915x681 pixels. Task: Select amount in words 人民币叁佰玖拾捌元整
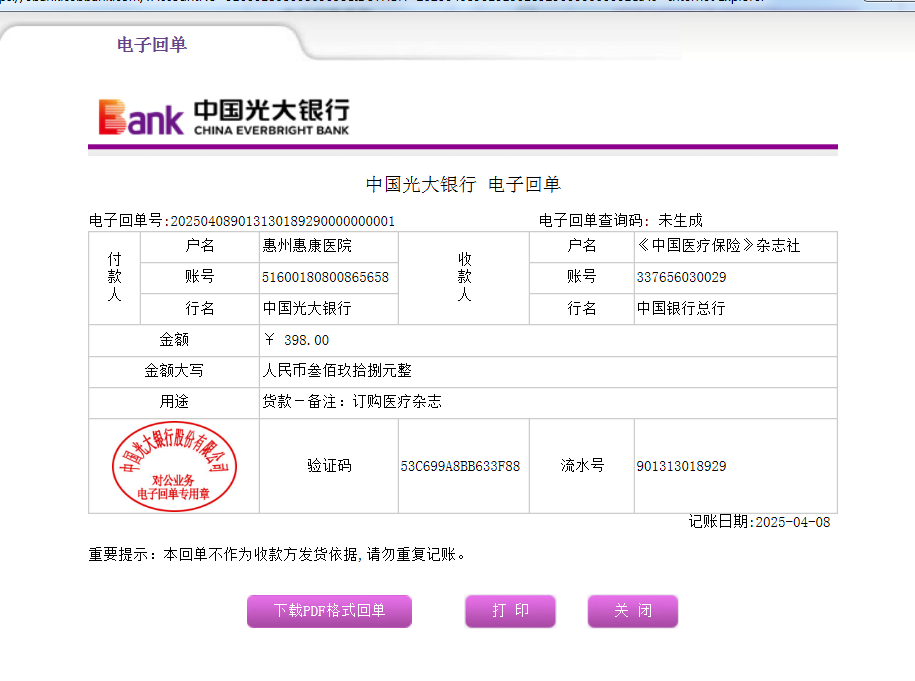pos(337,371)
